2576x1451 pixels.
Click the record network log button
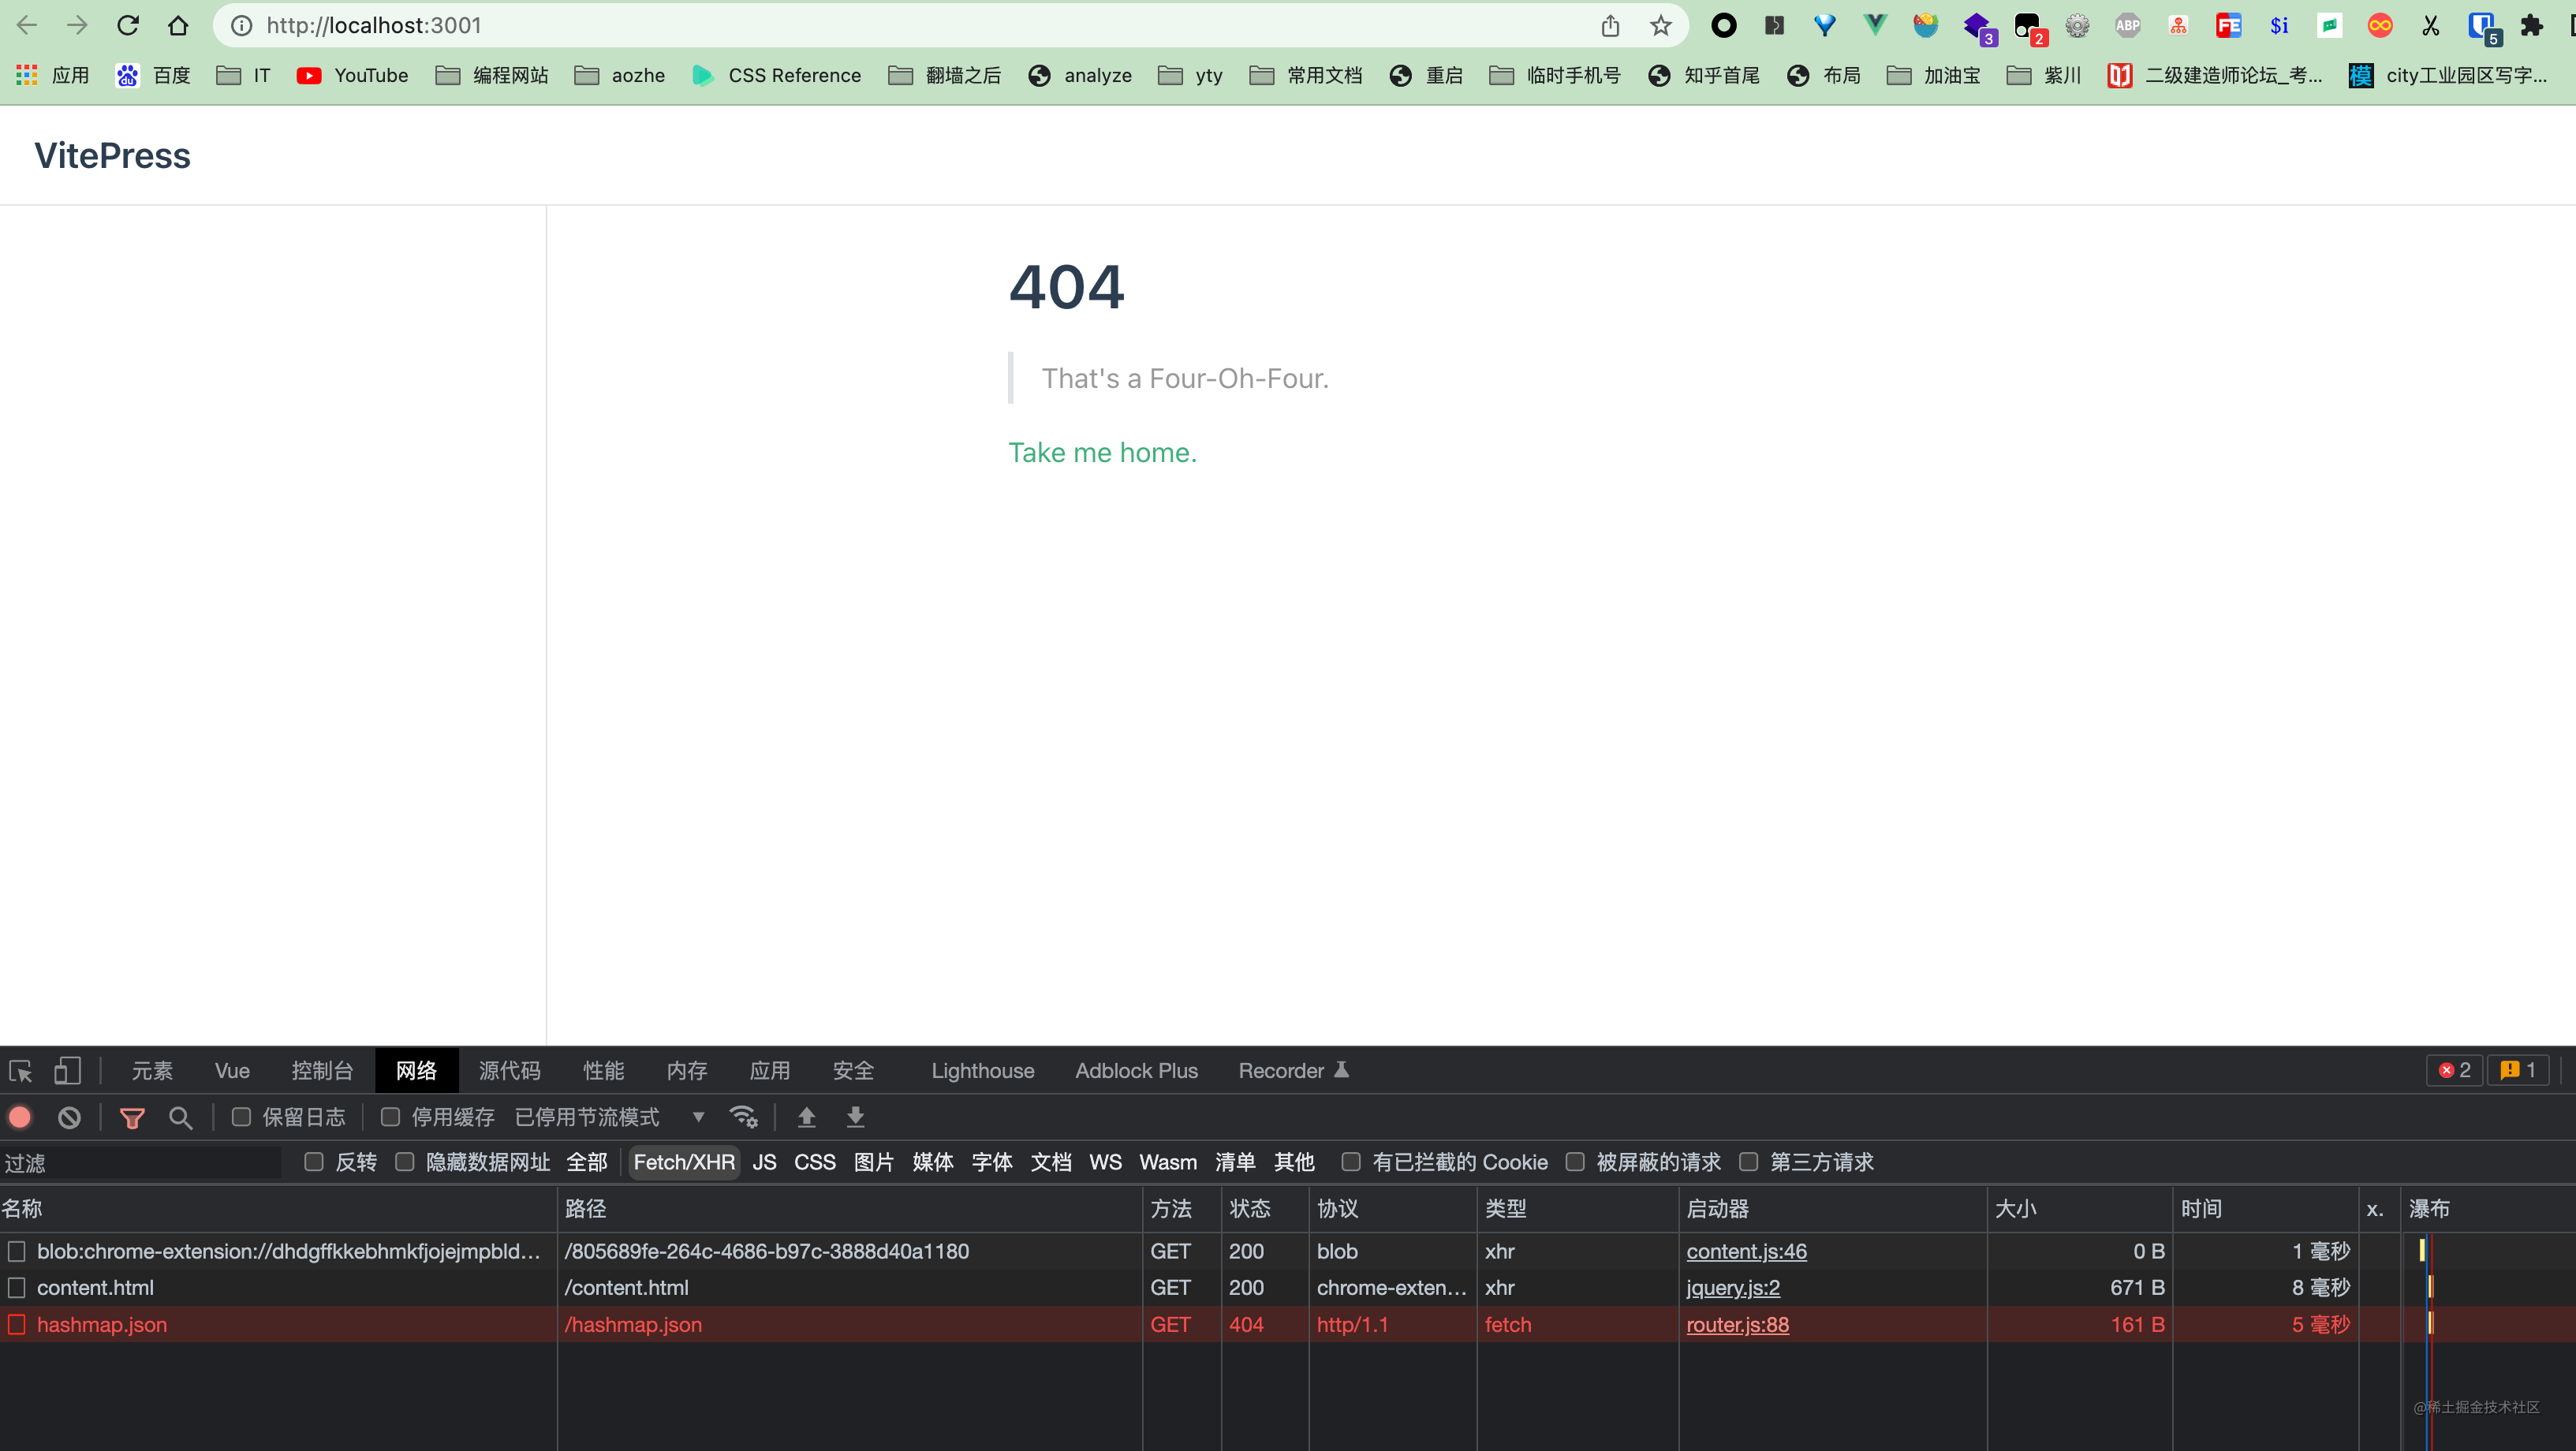[x=20, y=1117]
